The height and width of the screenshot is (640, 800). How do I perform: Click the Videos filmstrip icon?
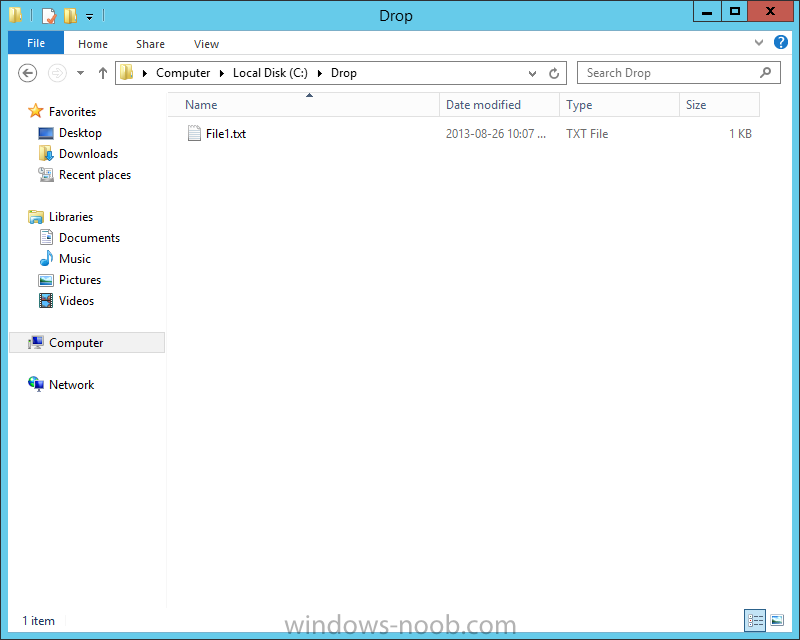46,301
